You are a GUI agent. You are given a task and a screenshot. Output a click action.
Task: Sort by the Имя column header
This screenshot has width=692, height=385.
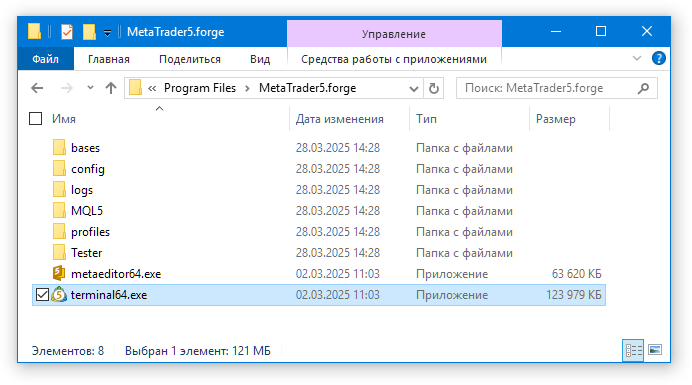coord(64,119)
